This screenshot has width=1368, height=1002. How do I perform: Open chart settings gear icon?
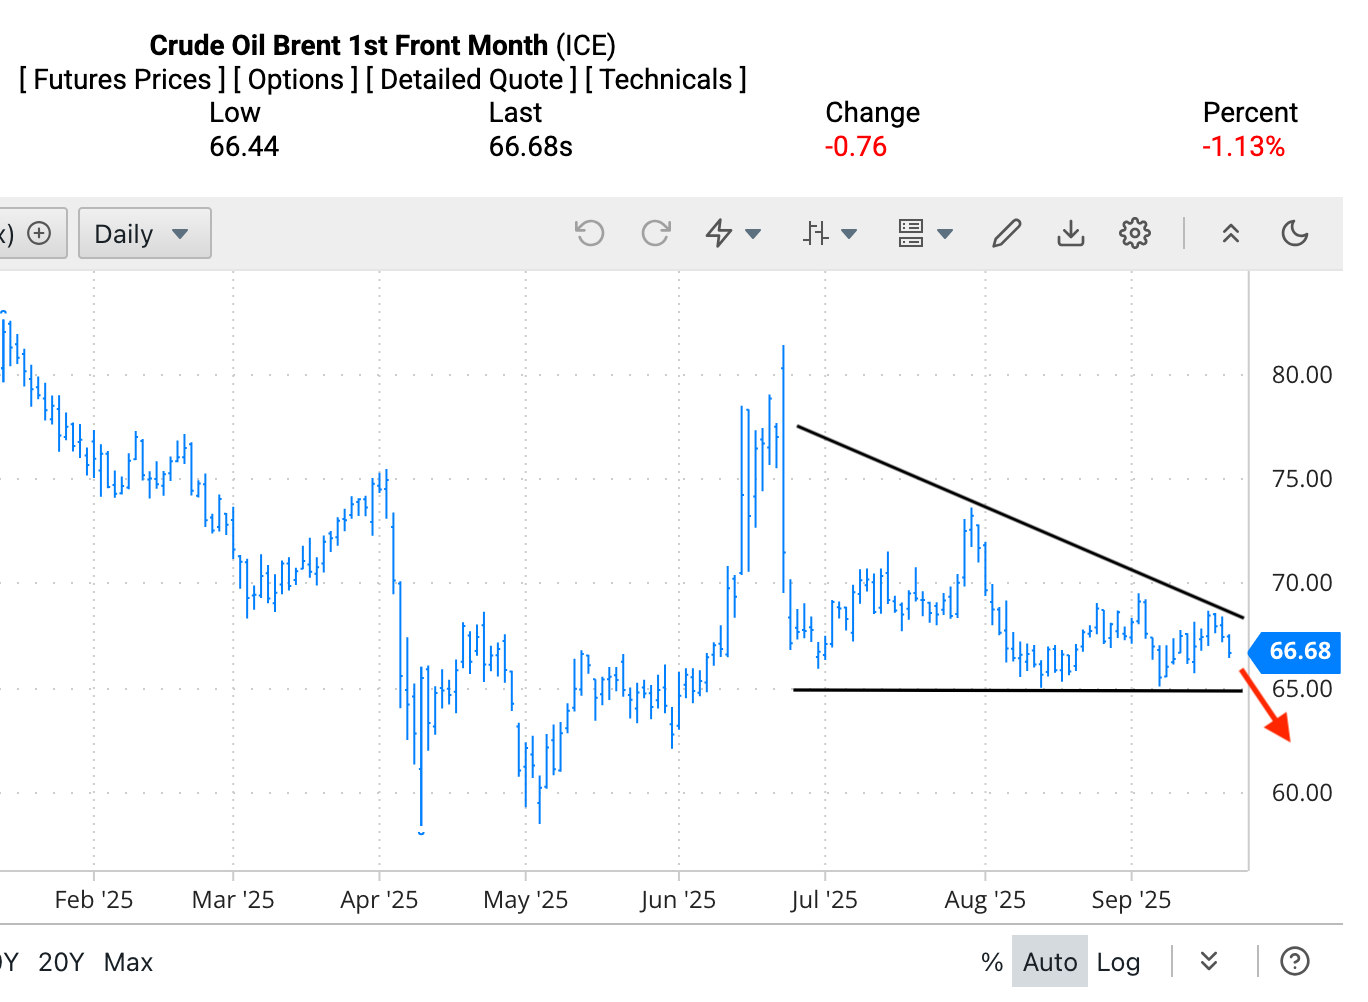pos(1135,234)
